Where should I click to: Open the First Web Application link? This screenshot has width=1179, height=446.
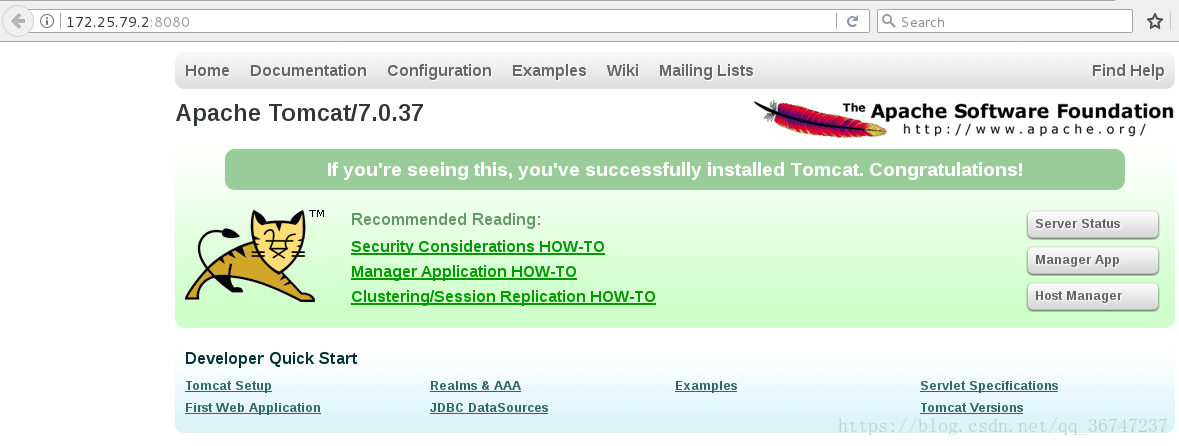[x=253, y=408]
